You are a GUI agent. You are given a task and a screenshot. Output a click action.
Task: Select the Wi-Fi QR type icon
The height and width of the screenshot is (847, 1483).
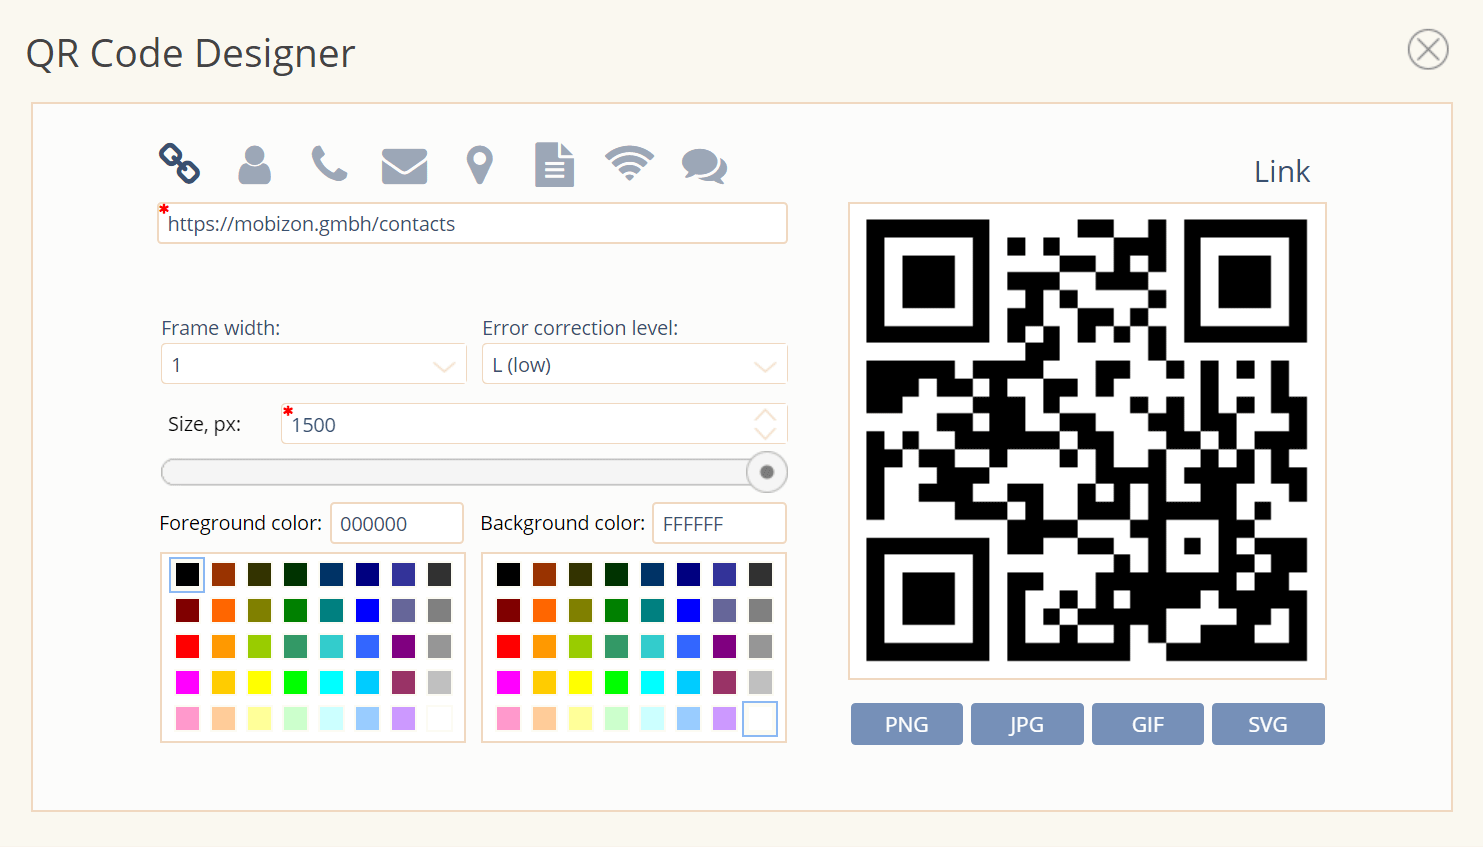629,163
